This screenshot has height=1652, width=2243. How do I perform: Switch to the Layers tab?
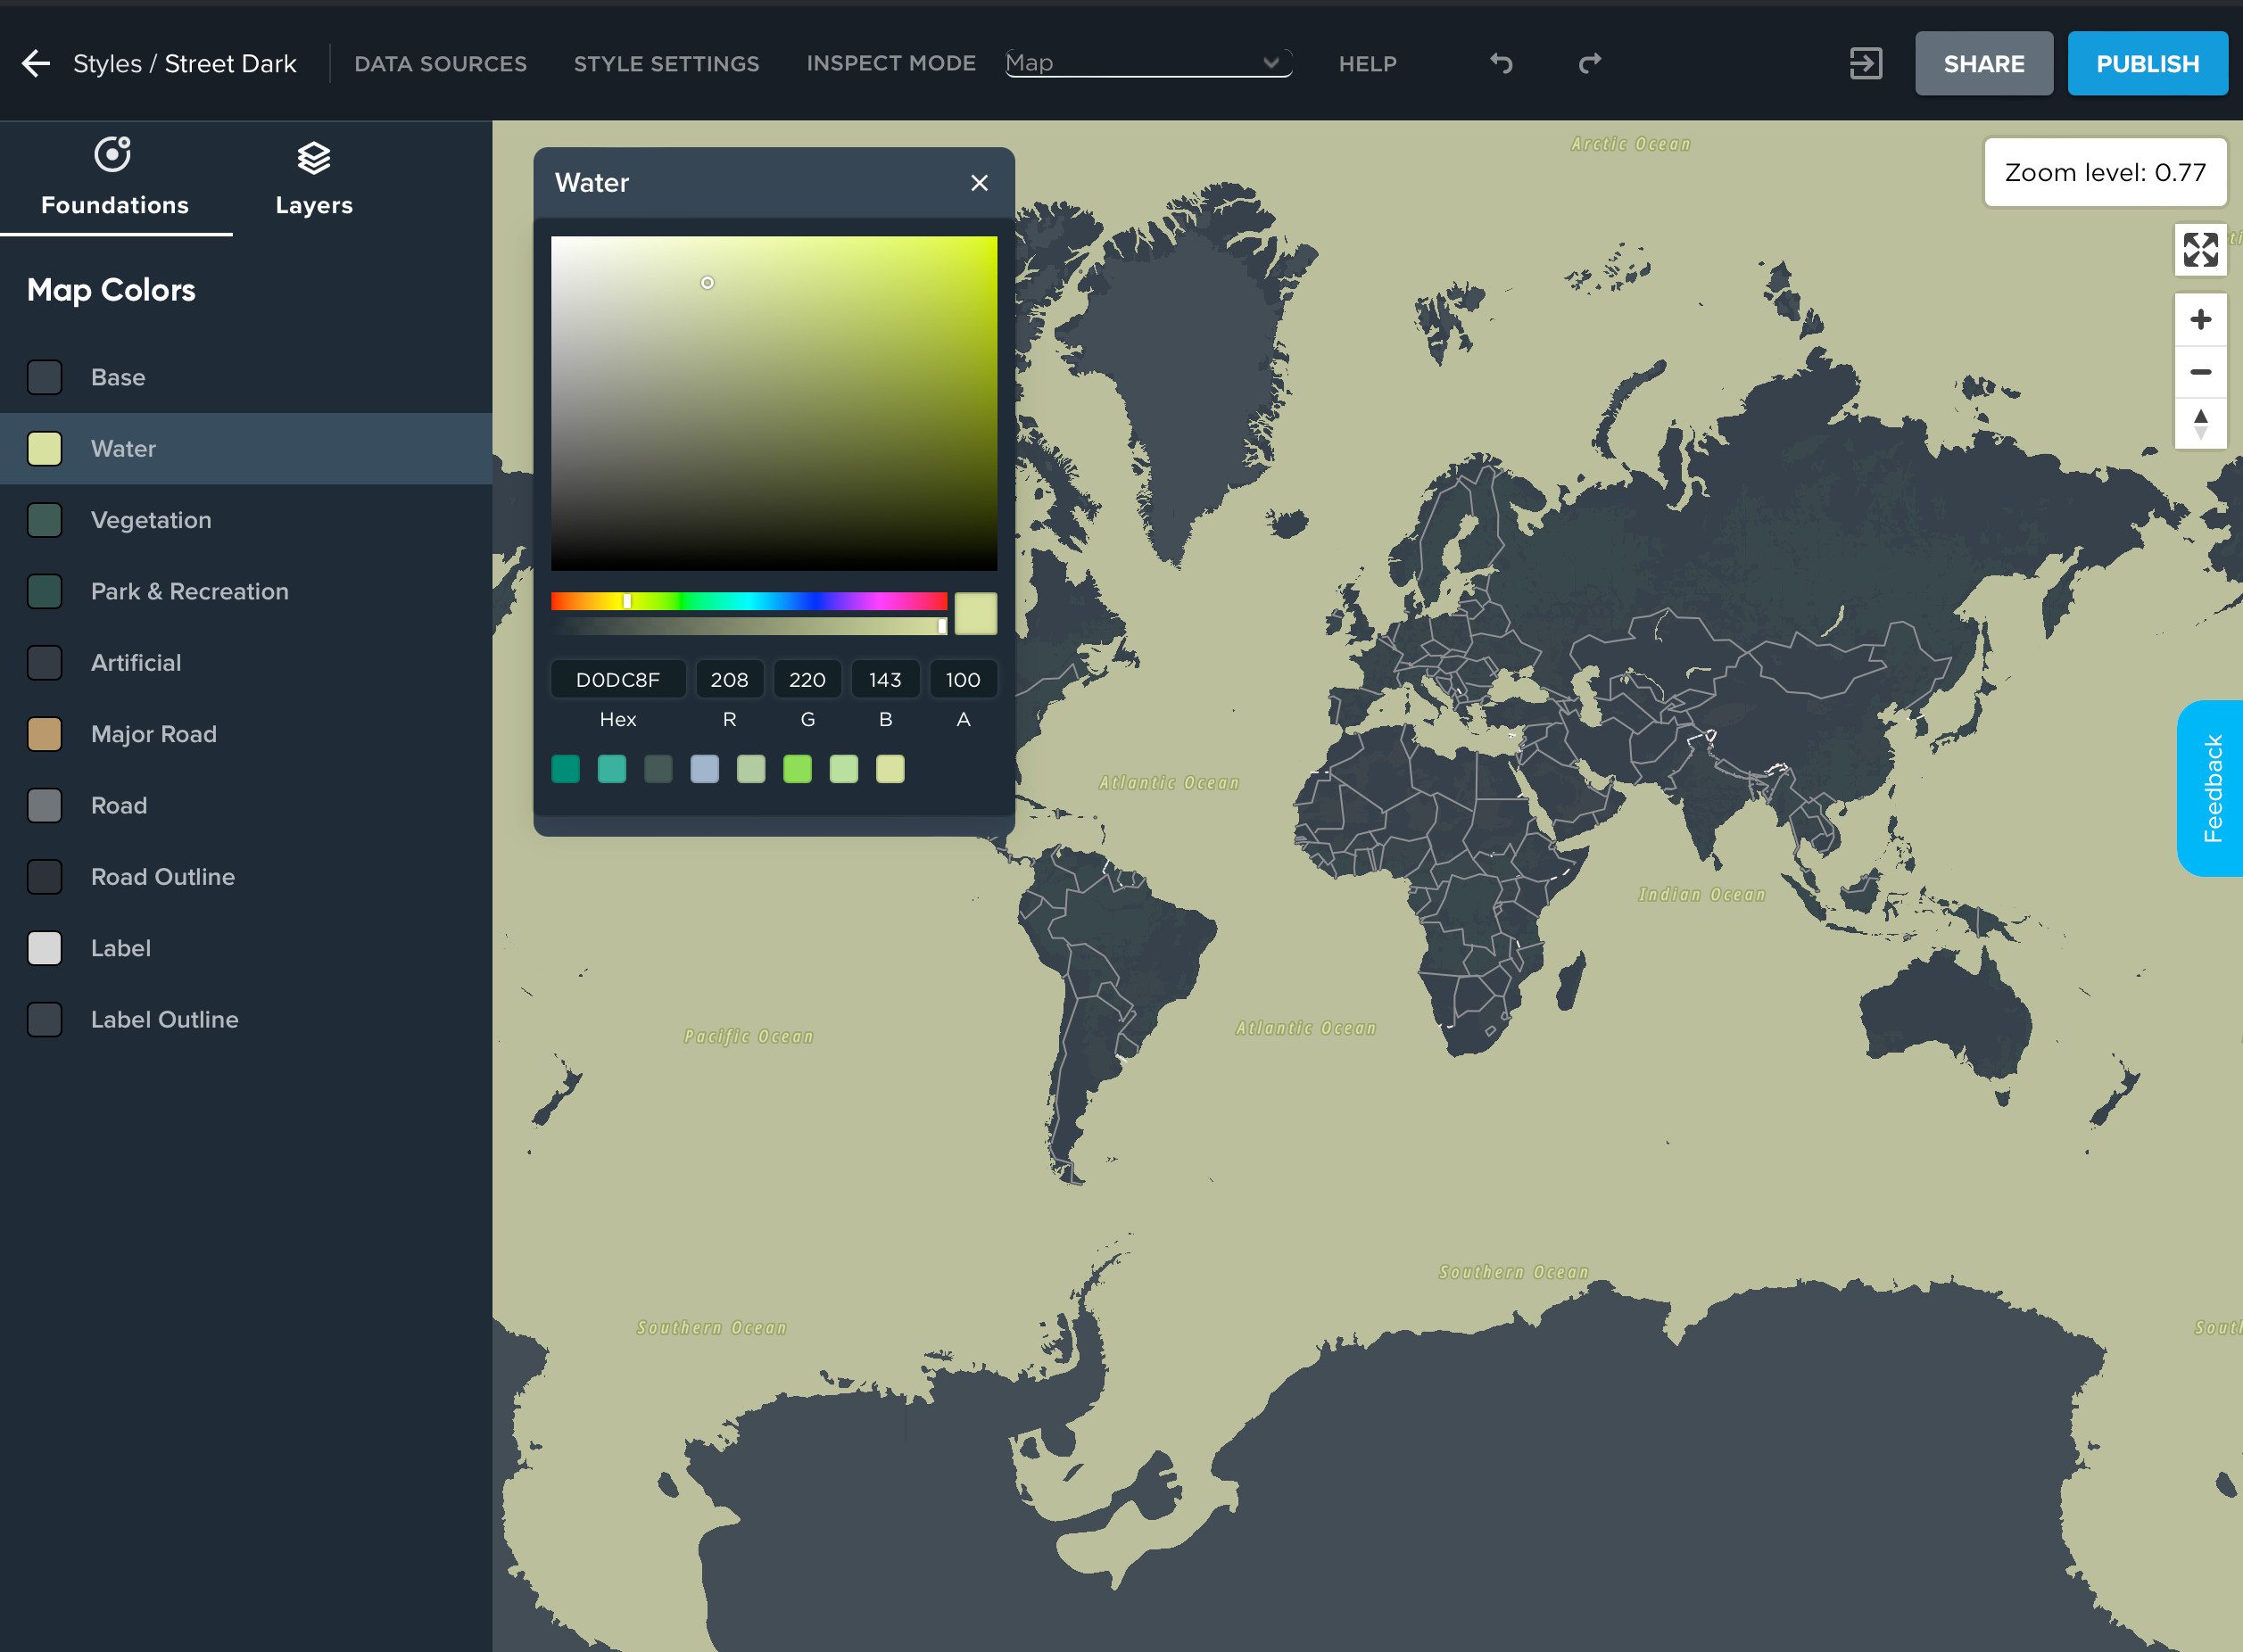(314, 180)
